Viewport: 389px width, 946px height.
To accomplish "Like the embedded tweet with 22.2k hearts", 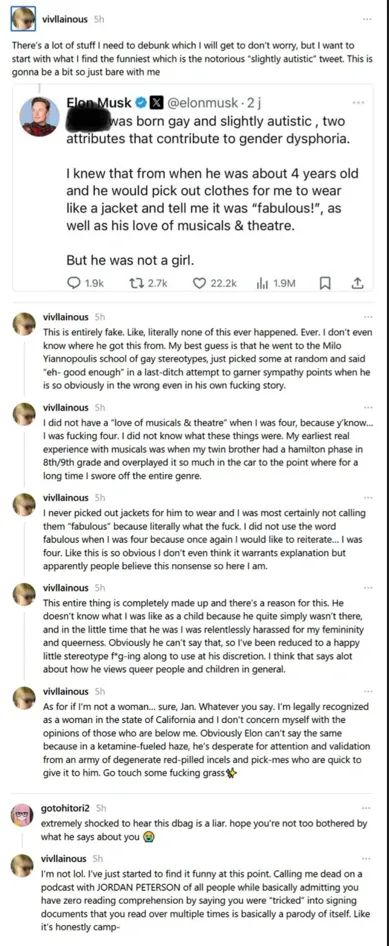I will click(200, 283).
